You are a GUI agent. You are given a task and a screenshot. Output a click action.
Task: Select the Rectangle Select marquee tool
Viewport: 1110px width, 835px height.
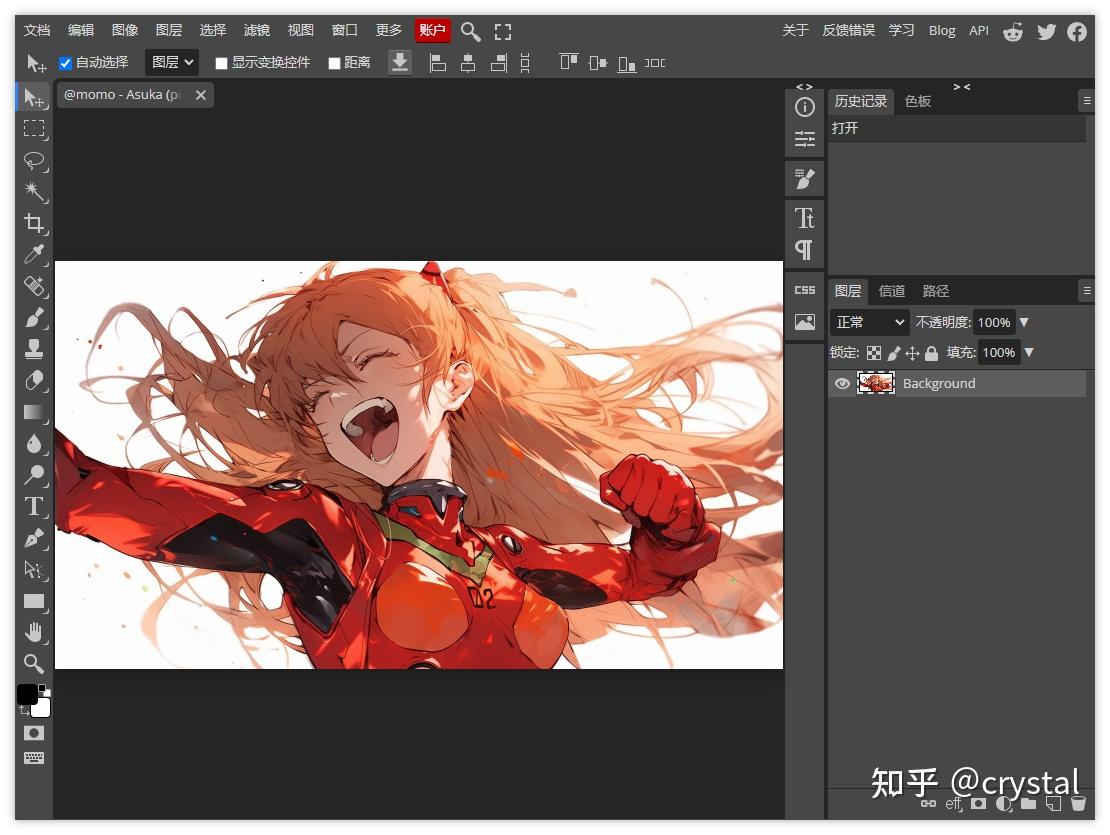(33, 128)
